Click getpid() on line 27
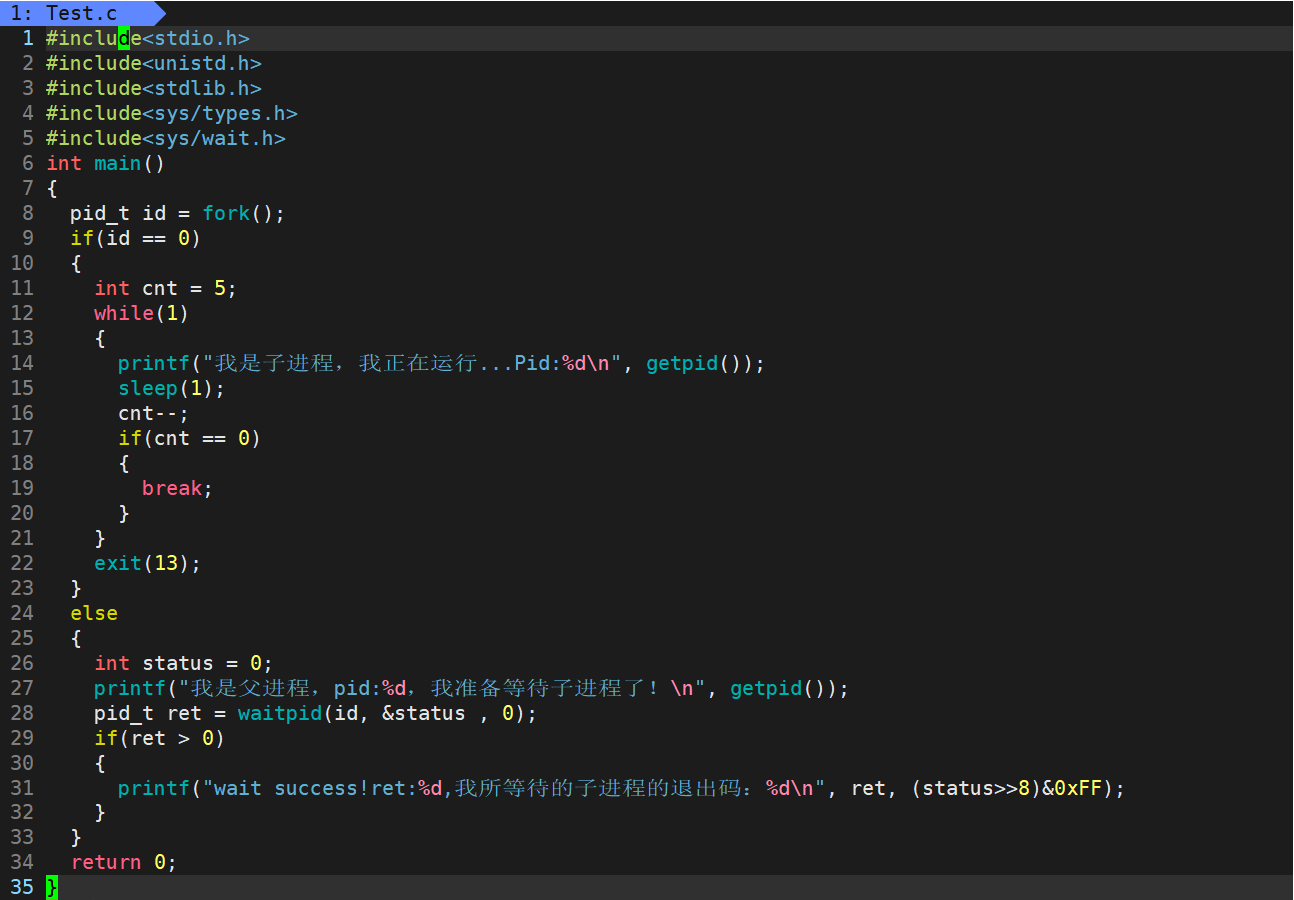This screenshot has width=1294, height=900. click(x=778, y=688)
